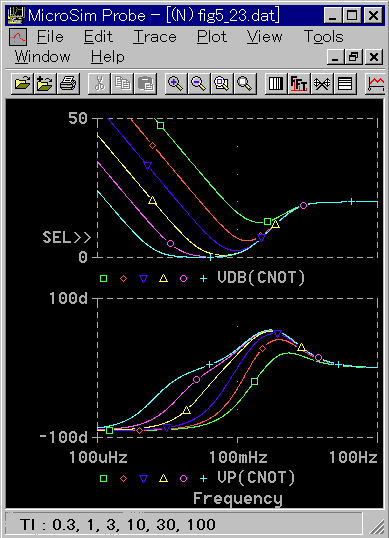
Task: Click the VDB(CNOT) trace label
Action: click(x=261, y=278)
